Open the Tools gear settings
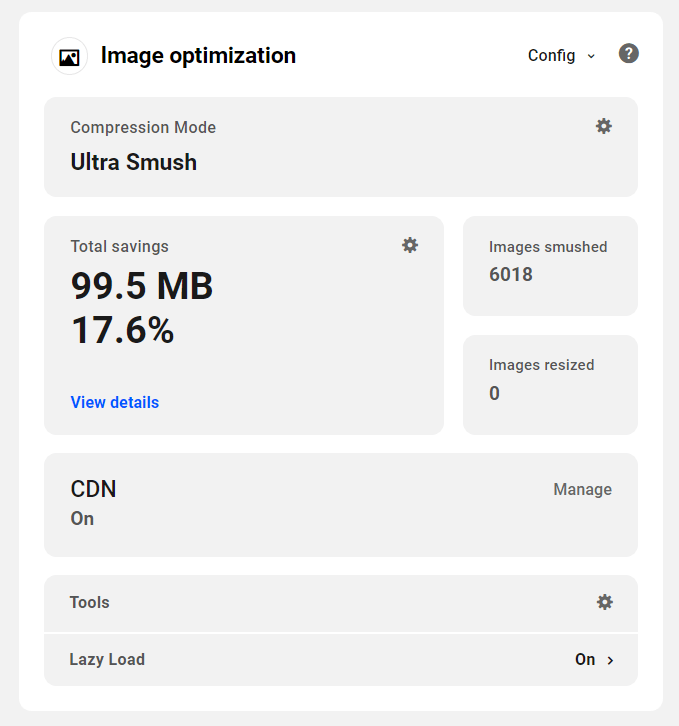The height and width of the screenshot is (726, 679). click(604, 602)
